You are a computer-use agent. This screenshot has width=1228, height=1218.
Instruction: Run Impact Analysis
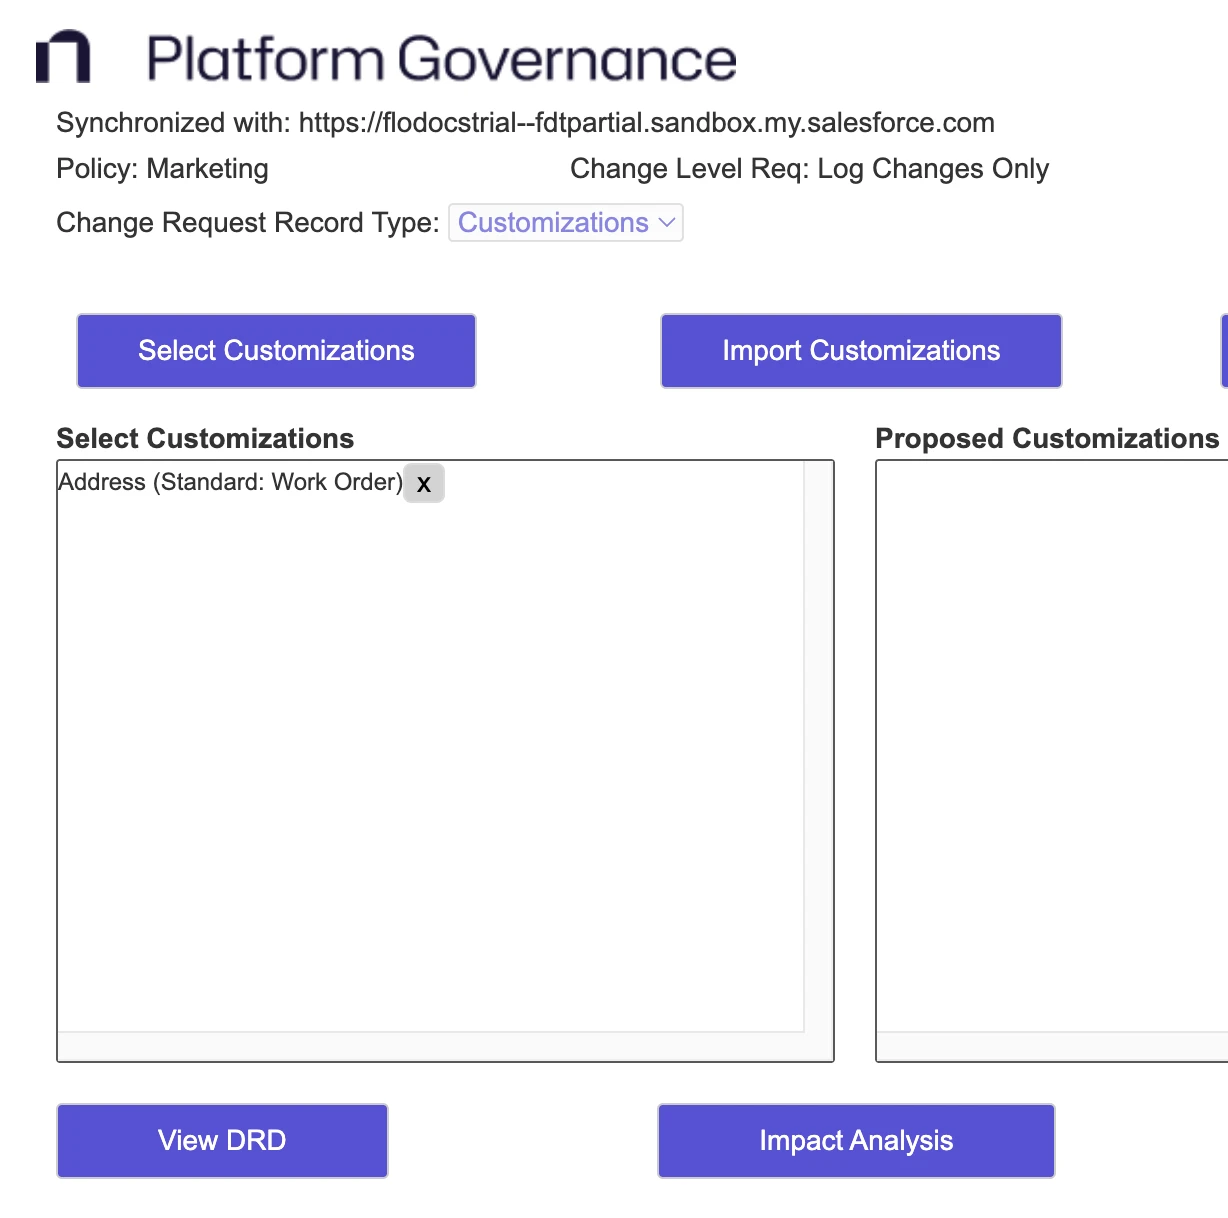856,1141
